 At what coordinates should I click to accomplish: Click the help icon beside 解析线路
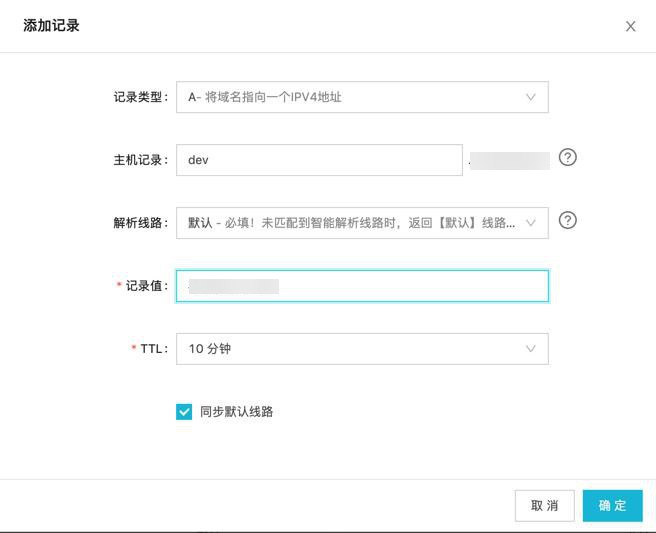(x=568, y=221)
